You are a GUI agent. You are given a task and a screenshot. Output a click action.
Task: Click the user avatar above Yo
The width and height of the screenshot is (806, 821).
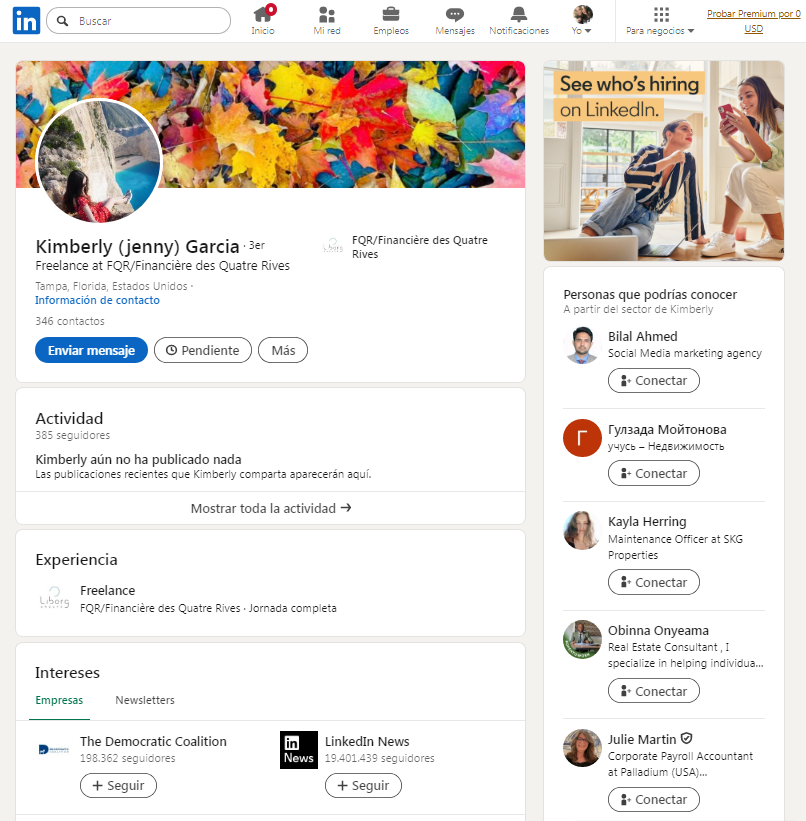click(582, 14)
